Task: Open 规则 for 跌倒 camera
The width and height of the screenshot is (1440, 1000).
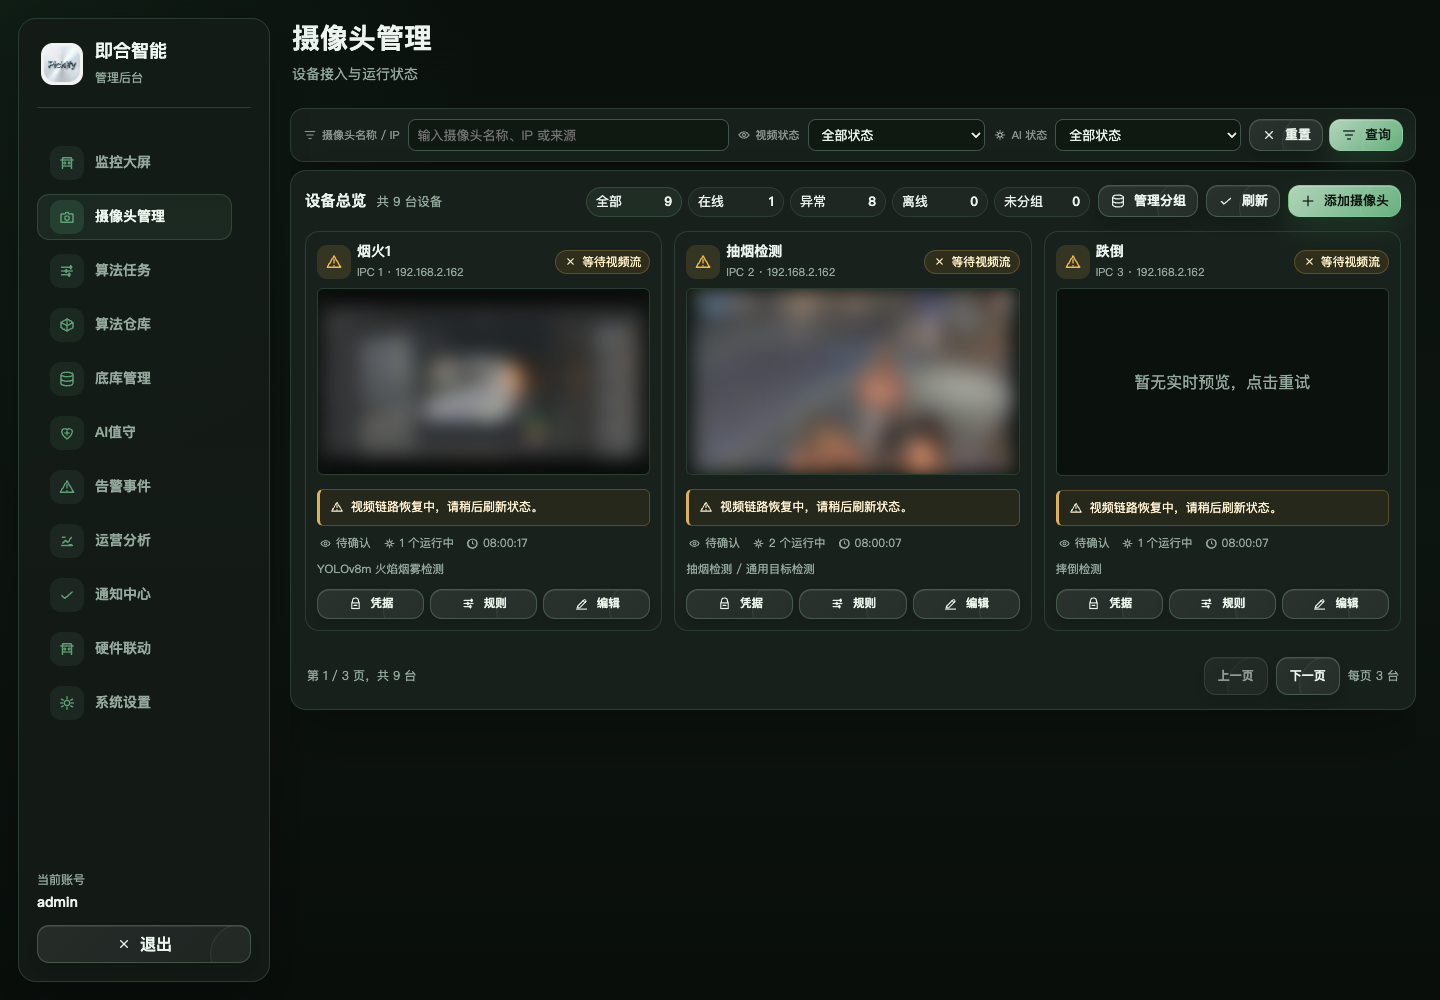Action: pos(1222,604)
